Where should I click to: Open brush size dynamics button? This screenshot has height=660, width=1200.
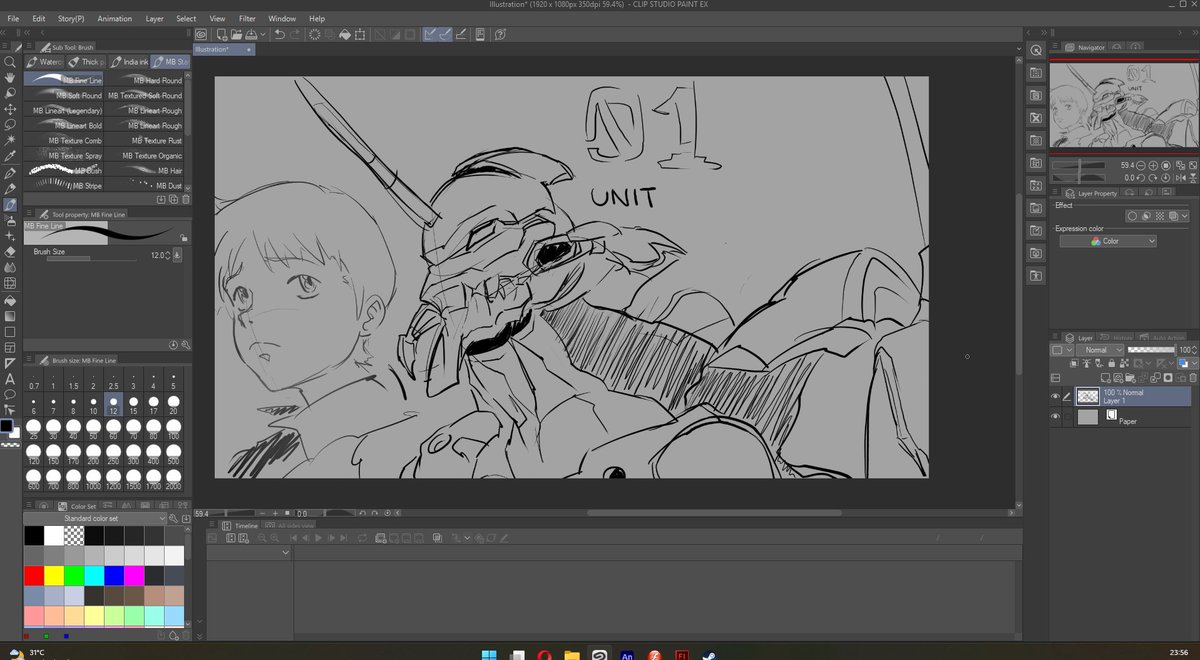tap(177, 255)
